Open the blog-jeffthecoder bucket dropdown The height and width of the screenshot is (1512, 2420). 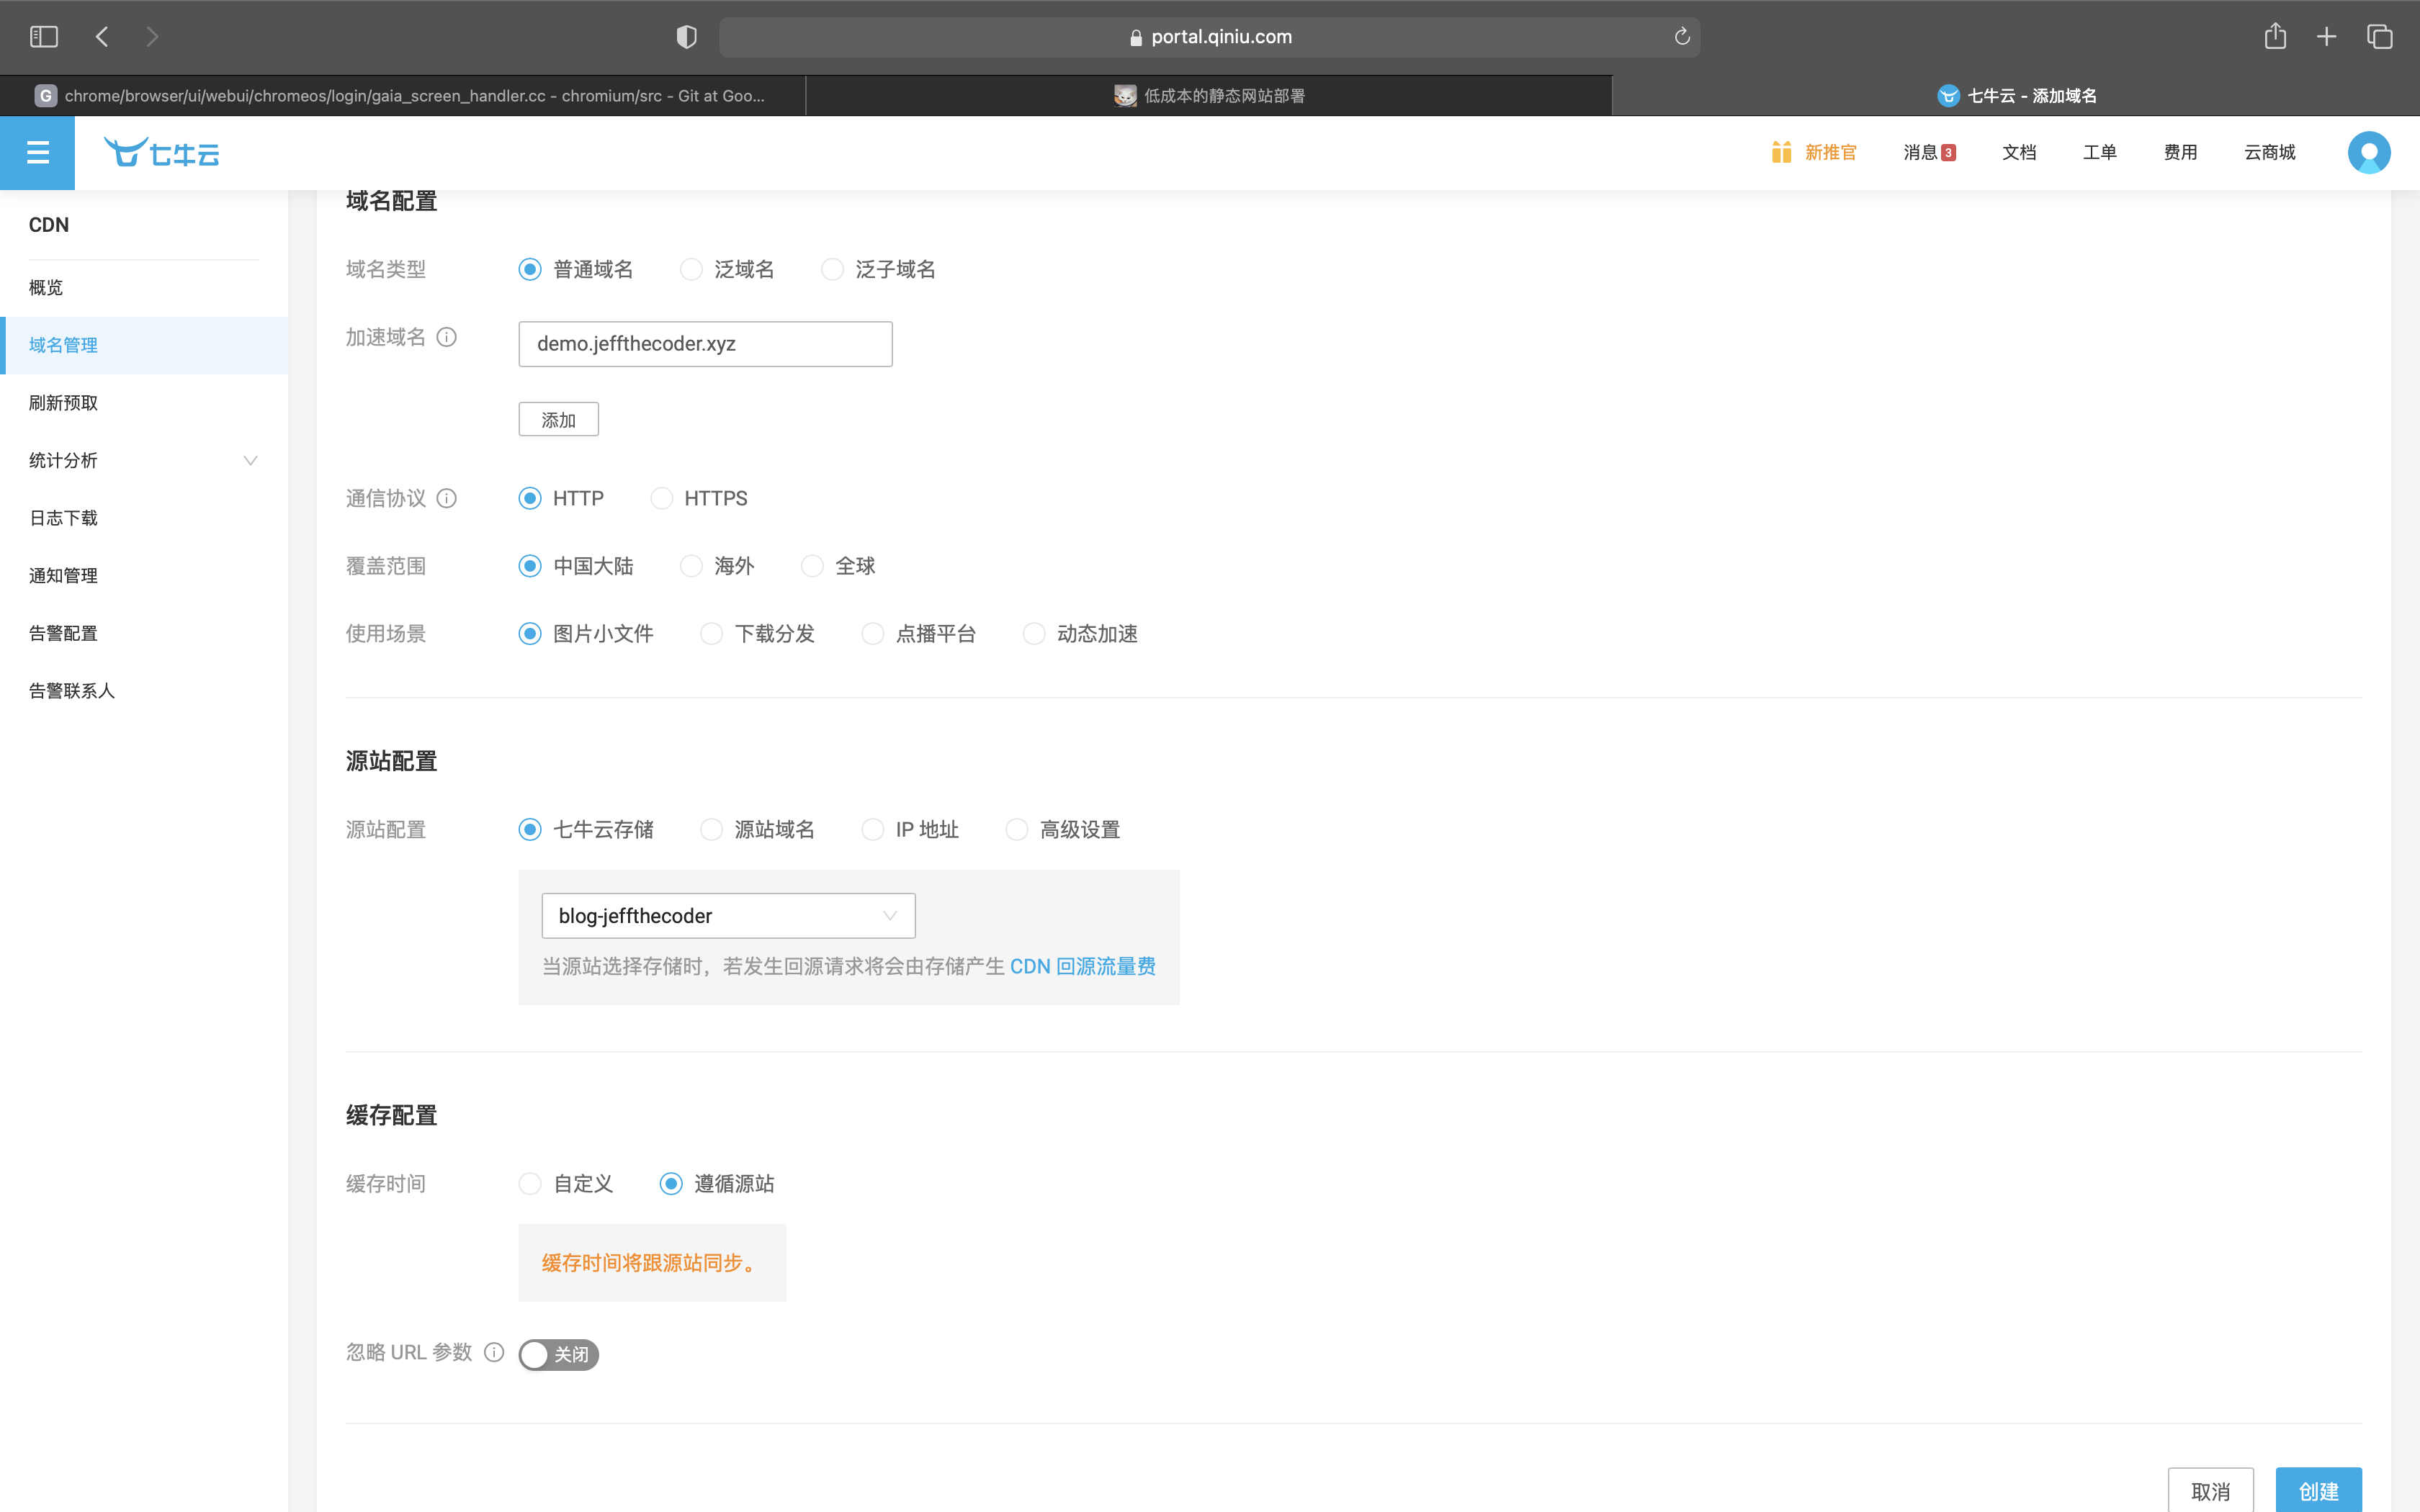[728, 916]
